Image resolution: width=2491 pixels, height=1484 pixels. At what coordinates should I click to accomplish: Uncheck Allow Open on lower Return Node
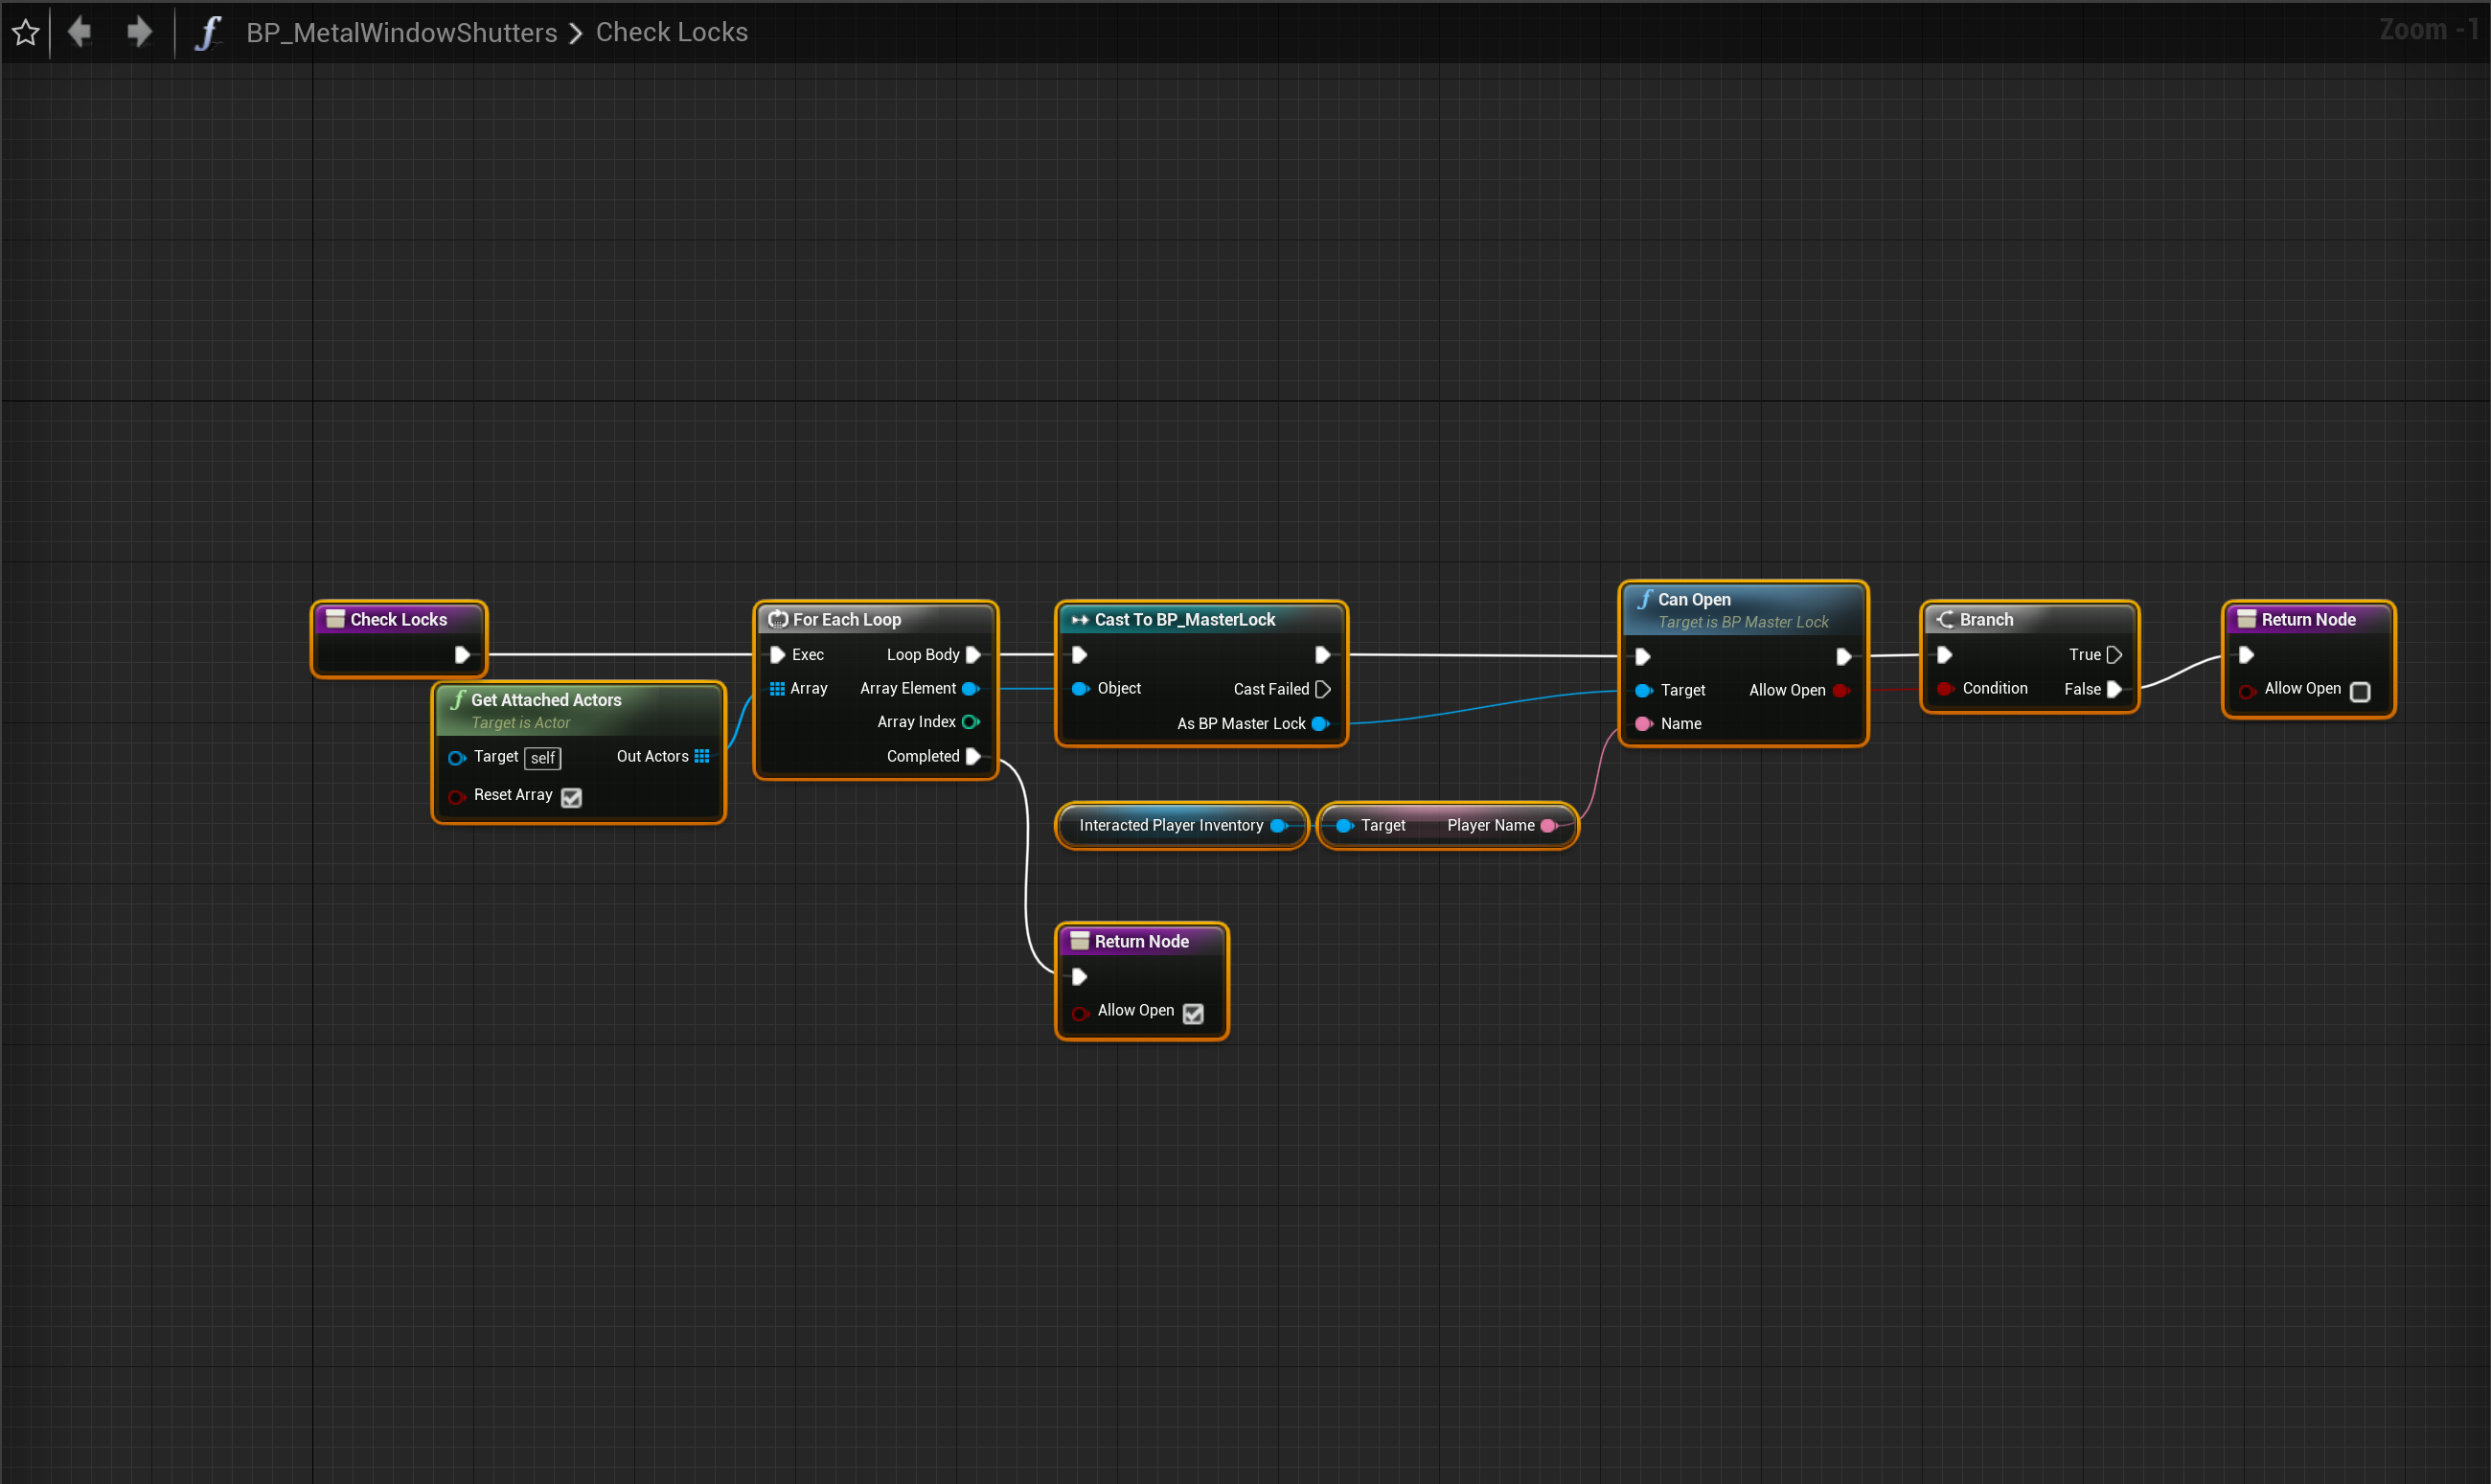(1193, 1013)
